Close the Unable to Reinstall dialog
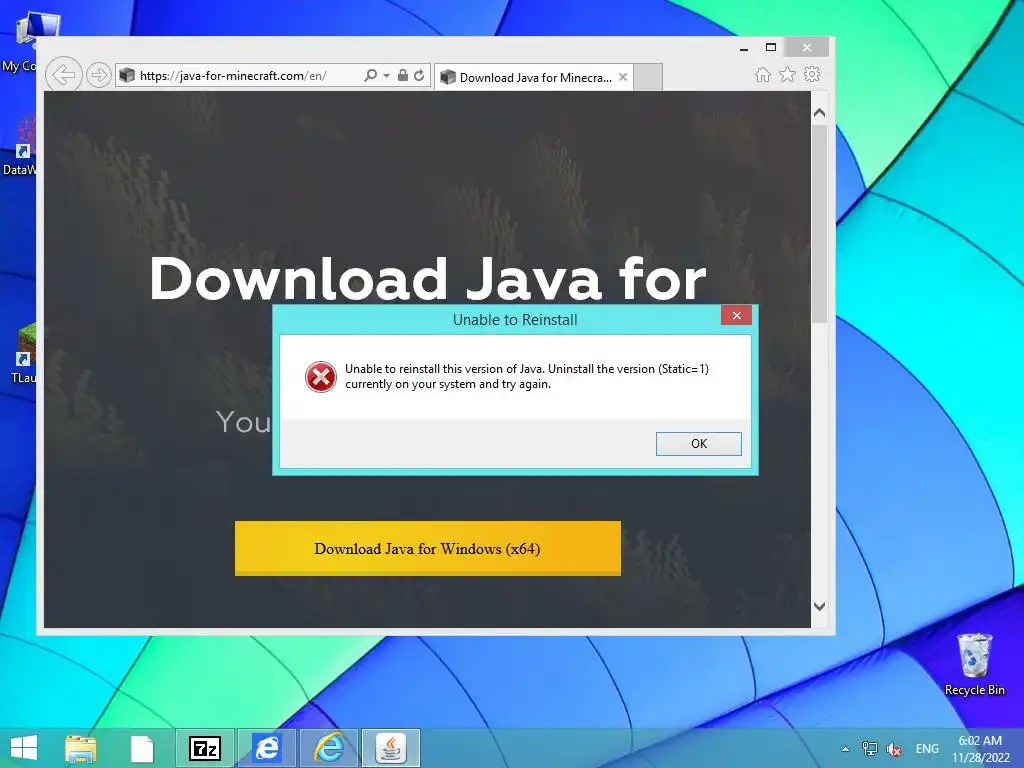Viewport: 1024px width, 768px height. click(736, 315)
